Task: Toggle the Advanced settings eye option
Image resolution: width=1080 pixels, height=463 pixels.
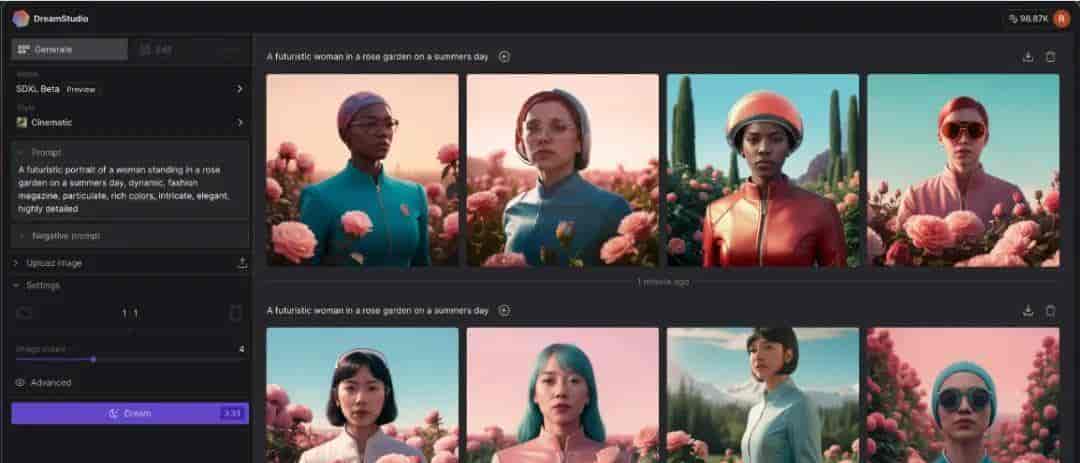Action: [x=43, y=382]
